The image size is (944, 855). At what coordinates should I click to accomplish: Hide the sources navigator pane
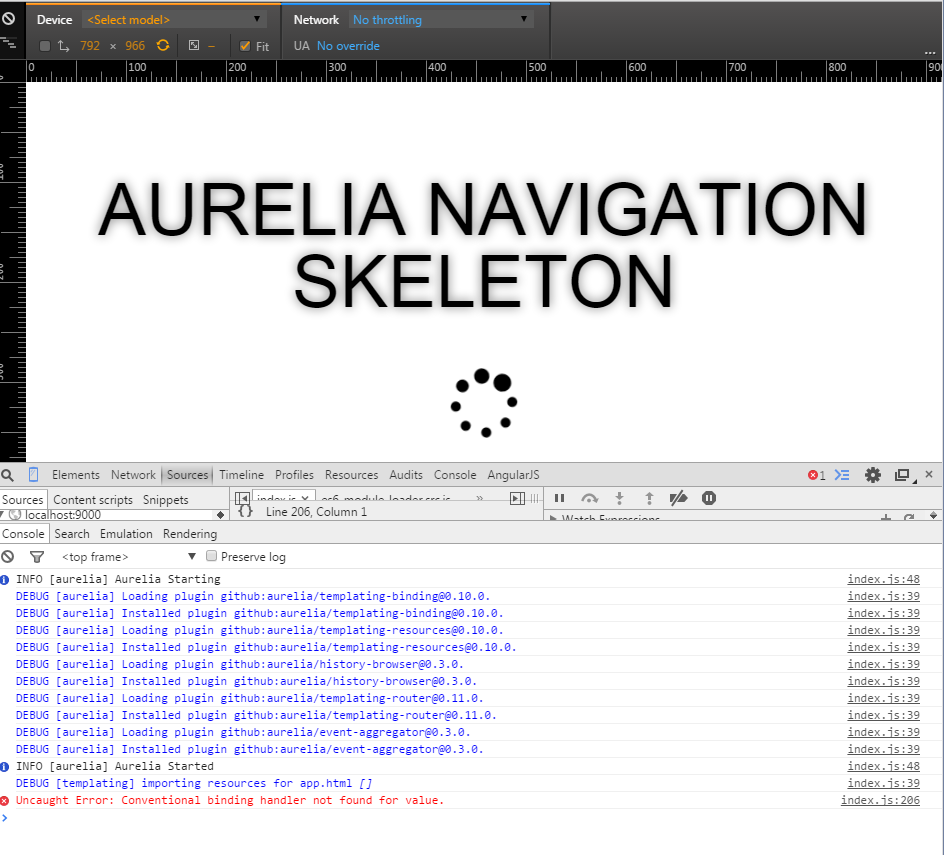click(x=242, y=499)
